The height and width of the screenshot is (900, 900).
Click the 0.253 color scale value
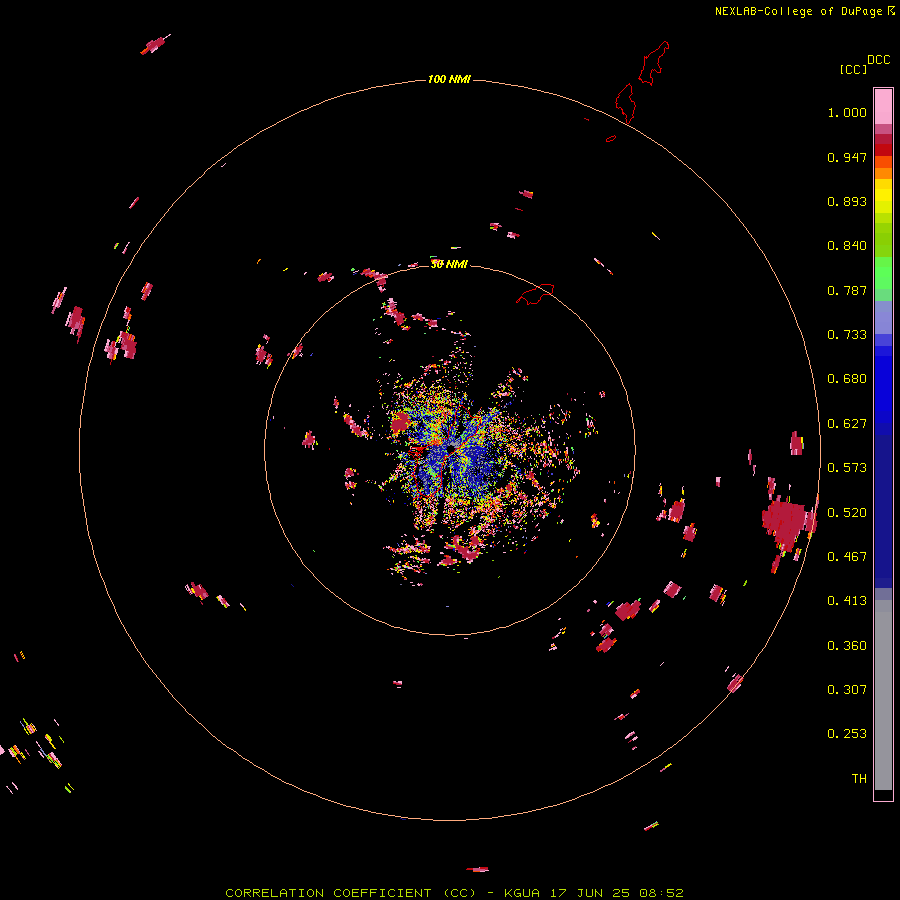click(x=847, y=734)
